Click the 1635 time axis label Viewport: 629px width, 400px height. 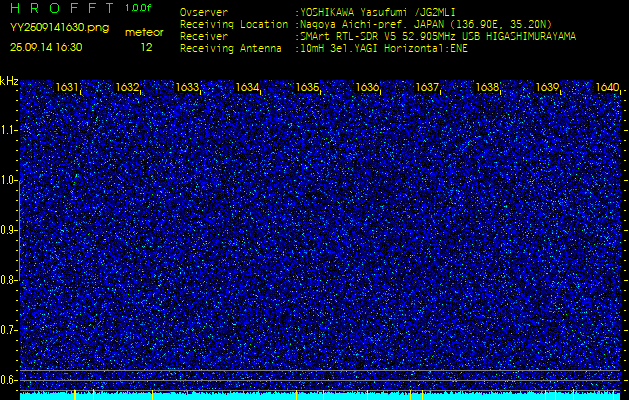click(307, 87)
